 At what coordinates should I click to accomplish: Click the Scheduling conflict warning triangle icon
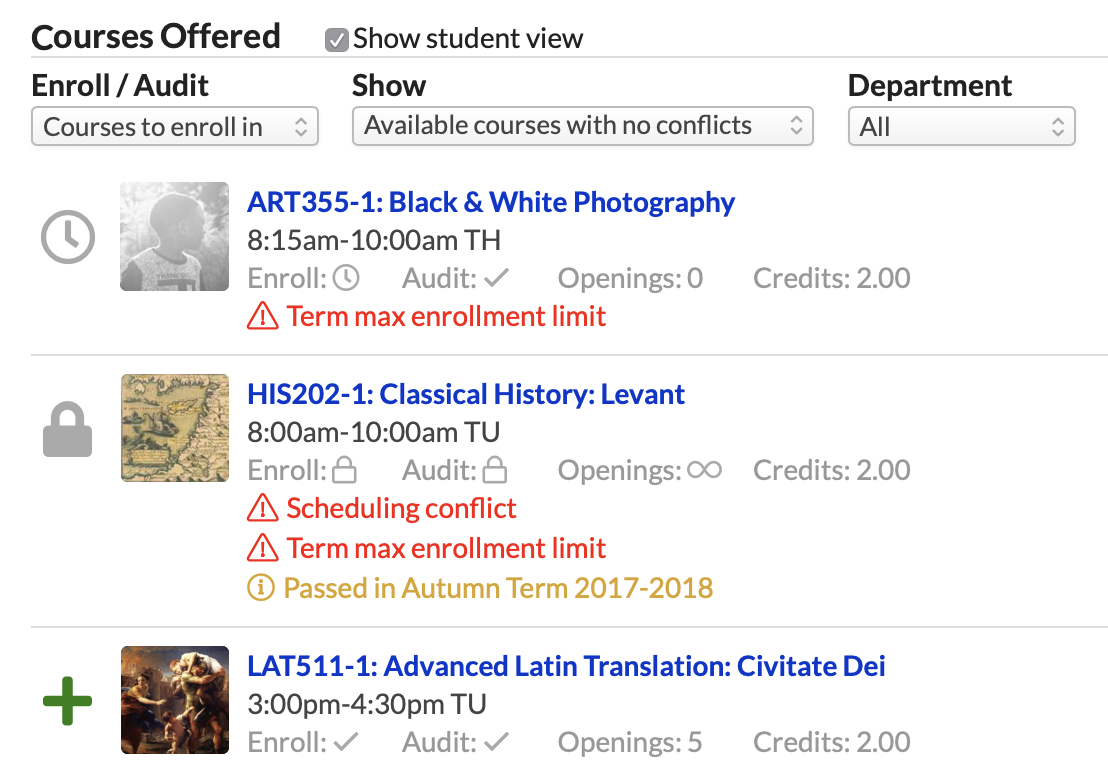262,508
